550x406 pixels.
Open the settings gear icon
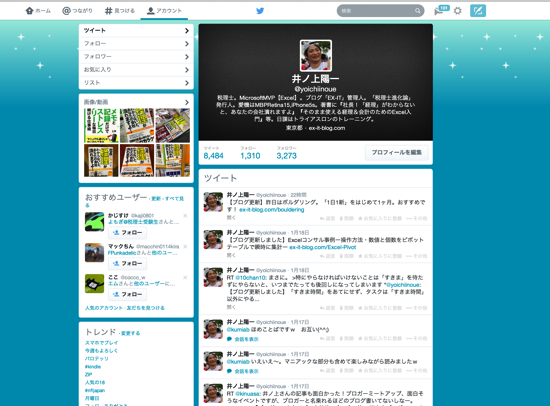(x=457, y=11)
